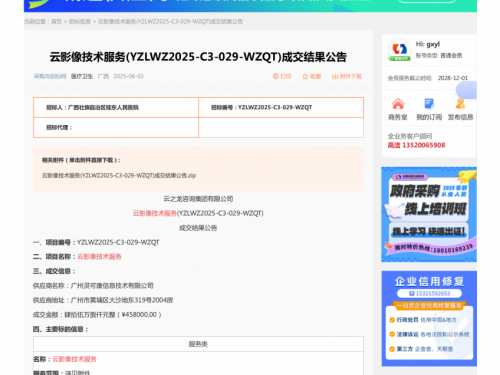Click 招标人：广西壮族自治区桂东人民医院 cell
The height and width of the screenshot is (375, 500).
click(x=116, y=107)
